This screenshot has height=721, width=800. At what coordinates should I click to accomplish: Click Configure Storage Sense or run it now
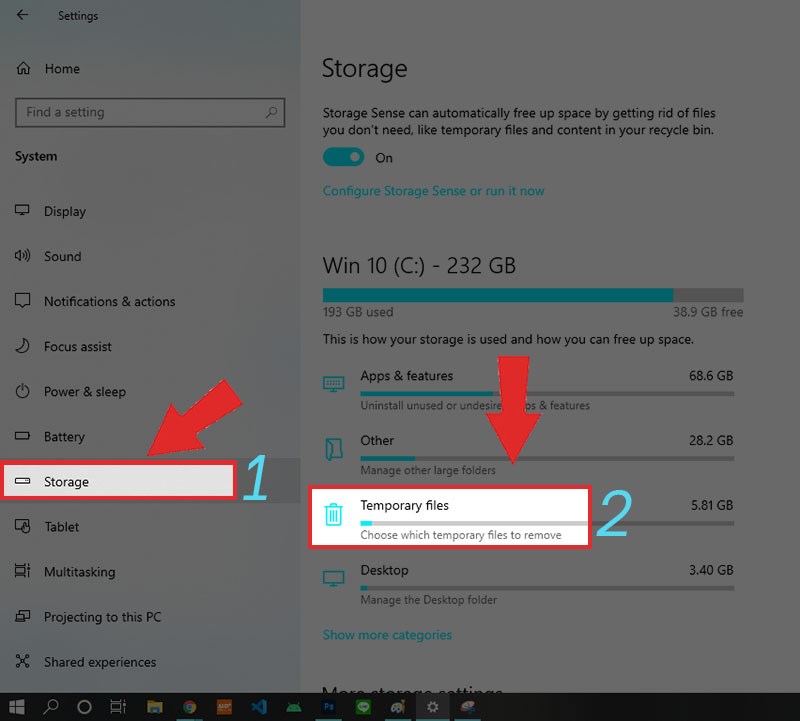433,191
